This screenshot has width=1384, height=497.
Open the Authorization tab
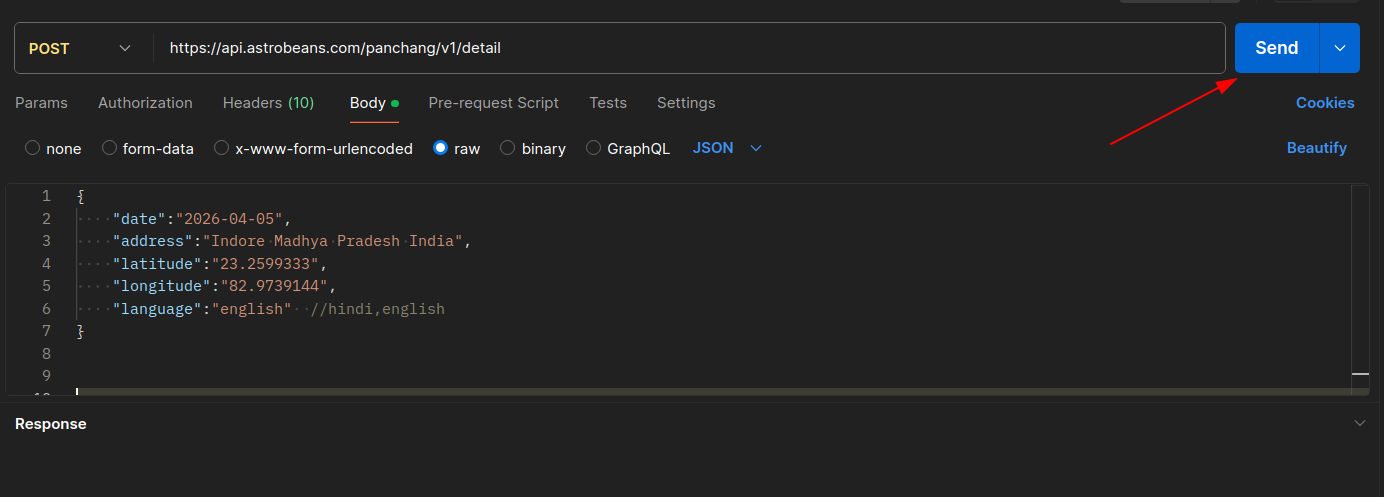[x=145, y=103]
